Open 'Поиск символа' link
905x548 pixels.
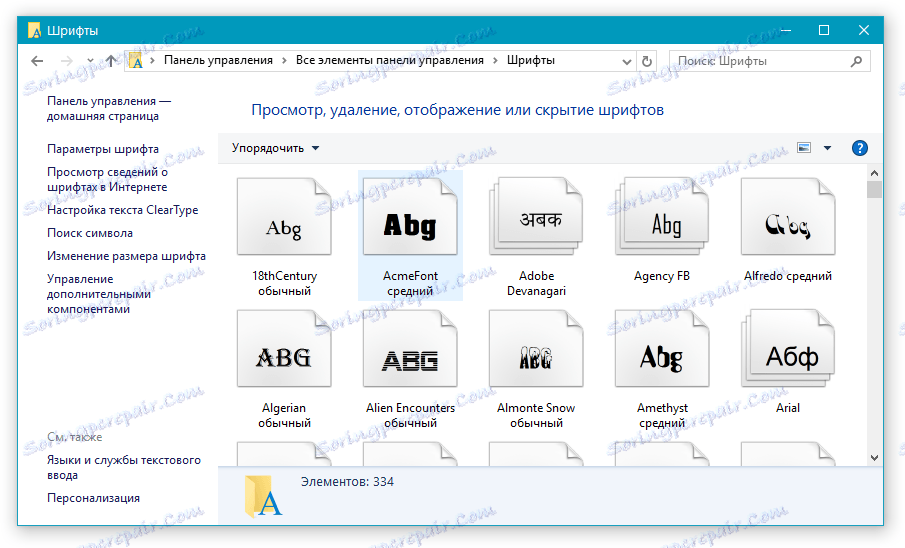(90, 233)
